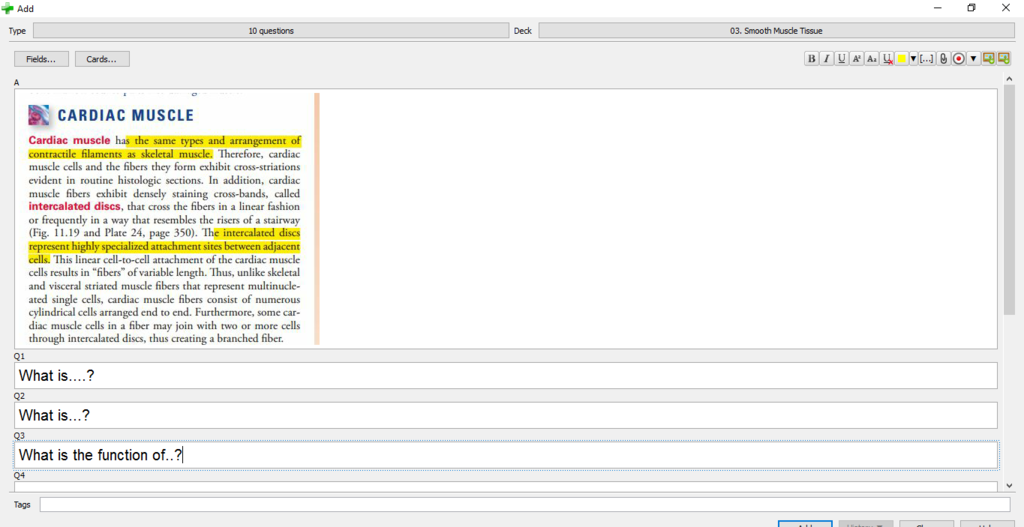Viewport: 1024px width, 527px height.
Task: Choose a different deck than Smooth Muscle Tissue
Action: pyautogui.click(x=776, y=31)
